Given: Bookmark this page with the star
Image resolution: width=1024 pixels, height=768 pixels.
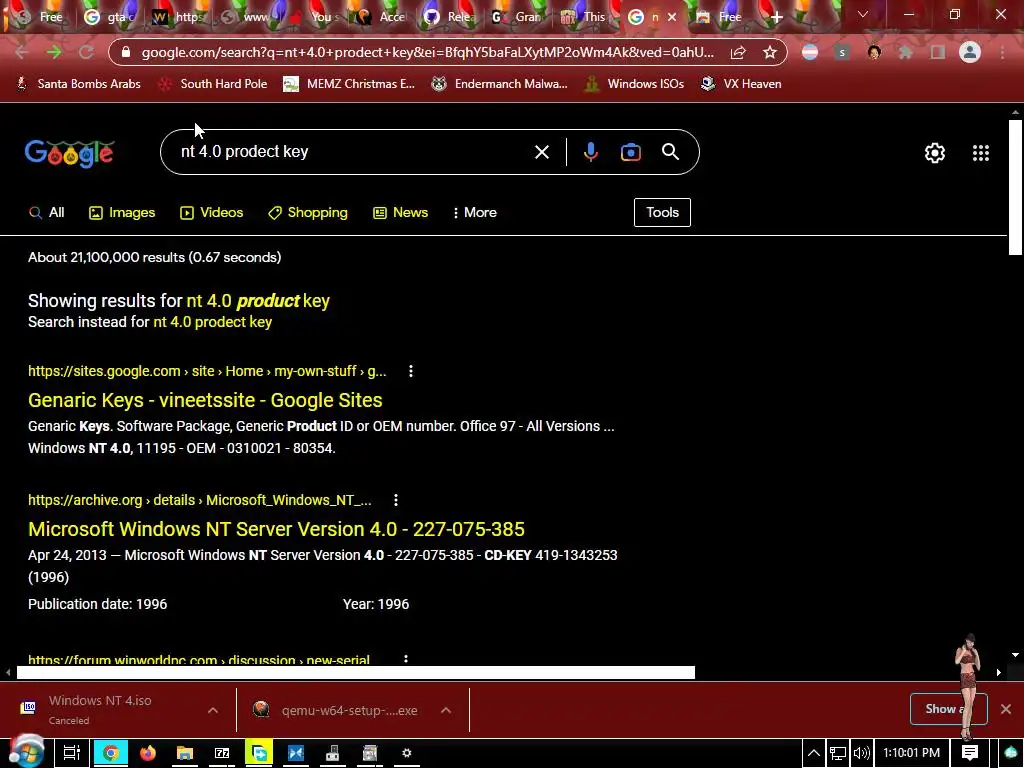Looking at the screenshot, I should click(770, 52).
